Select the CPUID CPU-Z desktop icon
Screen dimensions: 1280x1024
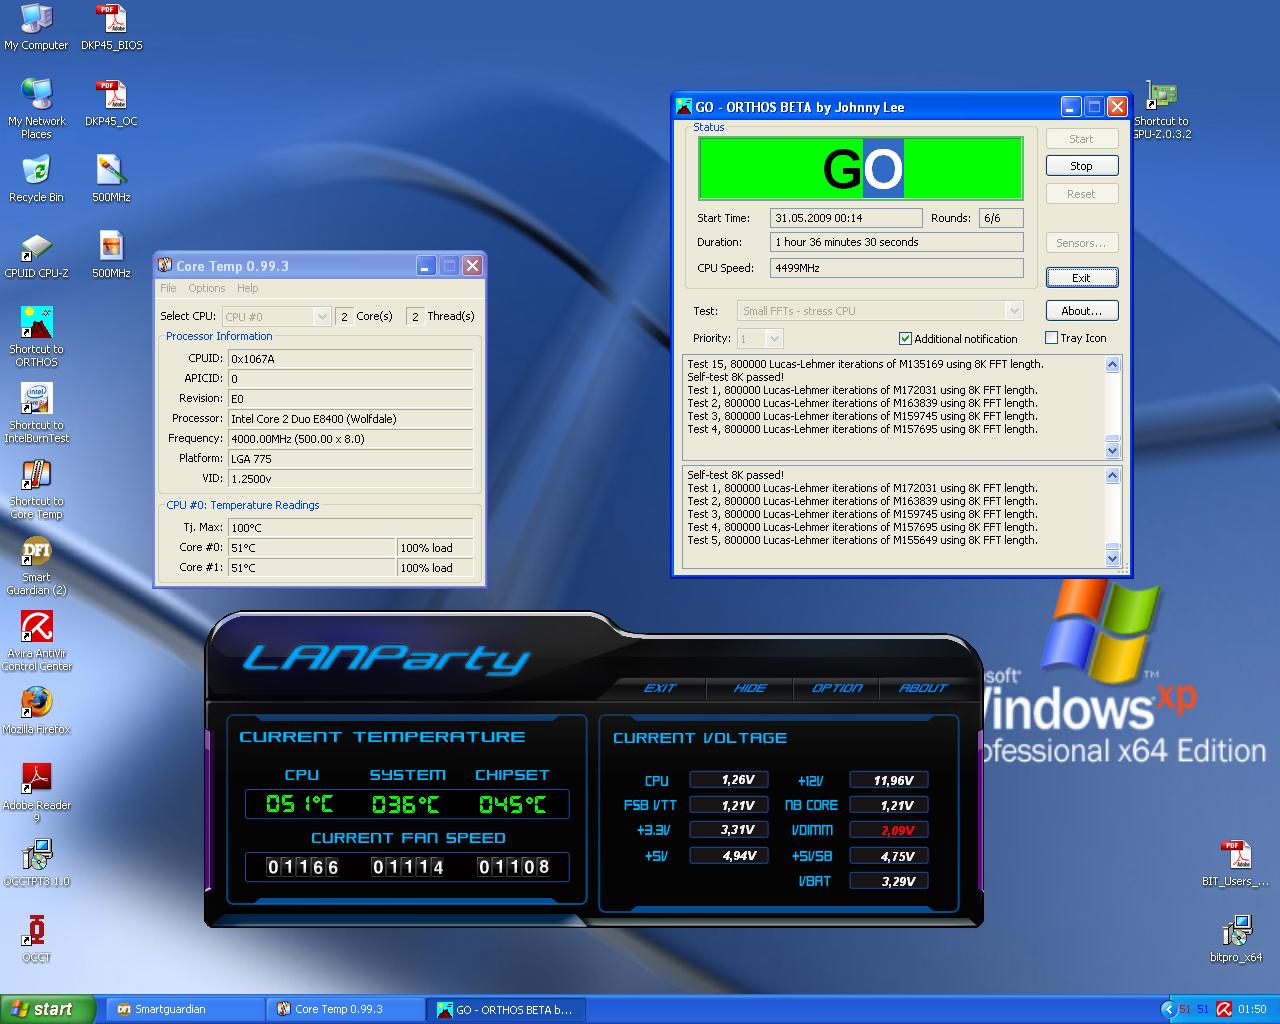[x=36, y=255]
